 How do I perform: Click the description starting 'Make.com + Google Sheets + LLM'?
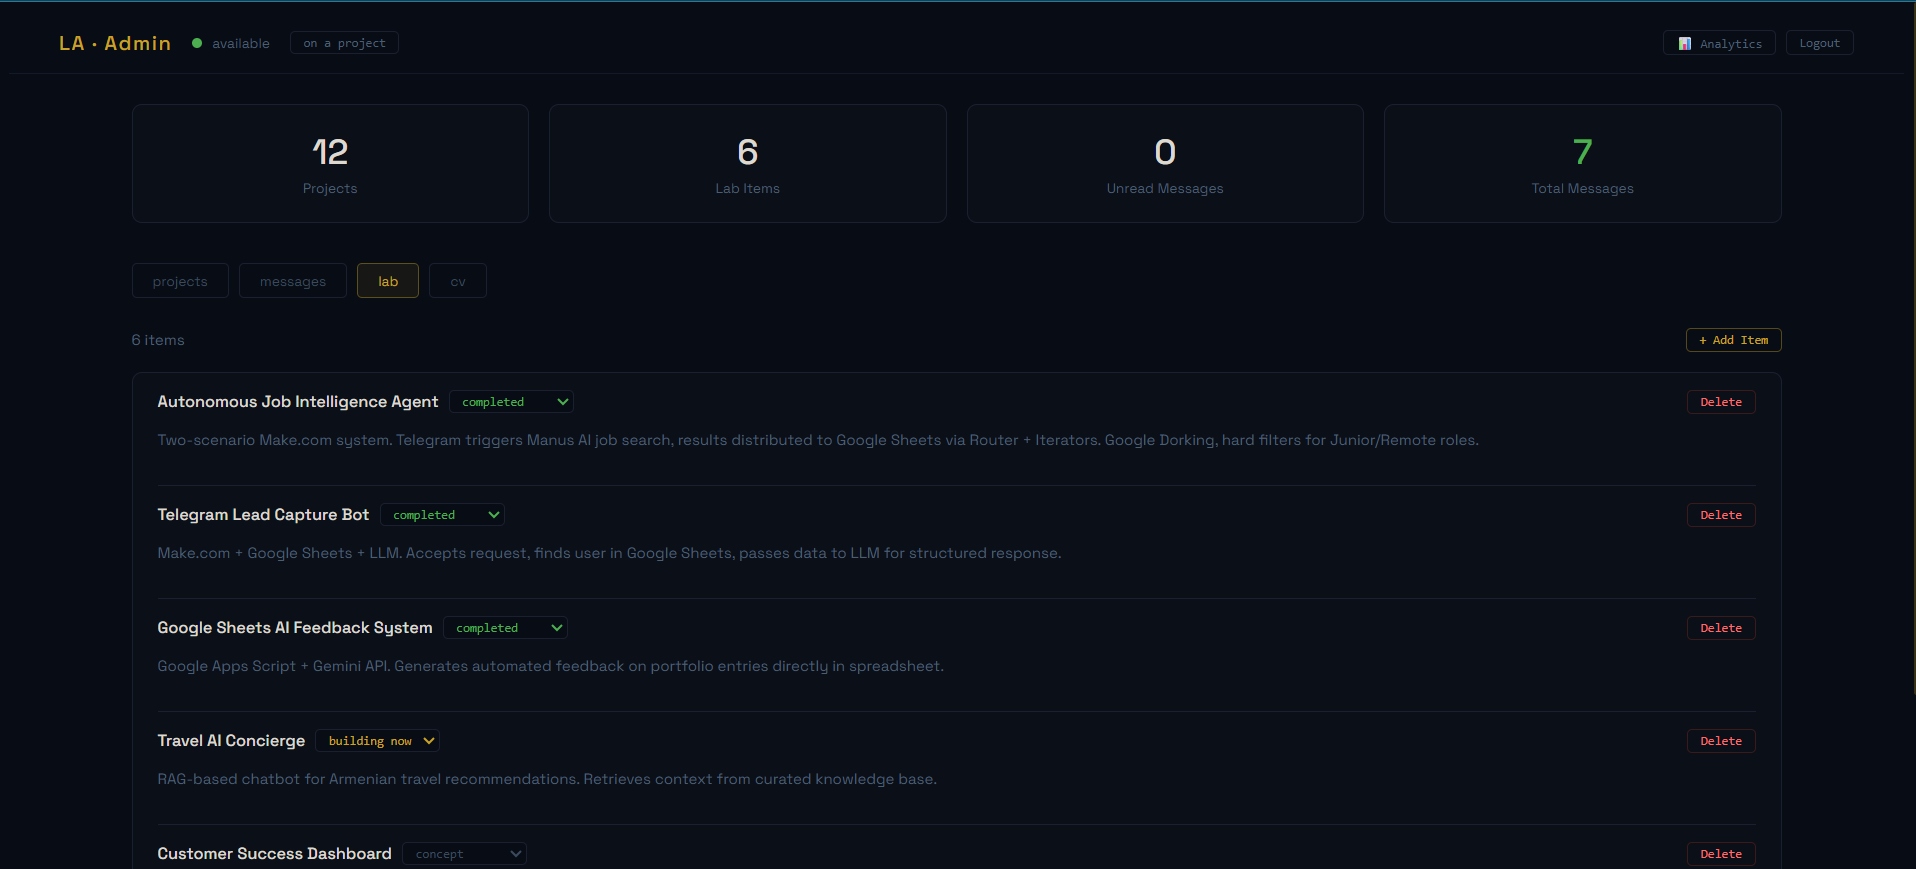(x=609, y=553)
